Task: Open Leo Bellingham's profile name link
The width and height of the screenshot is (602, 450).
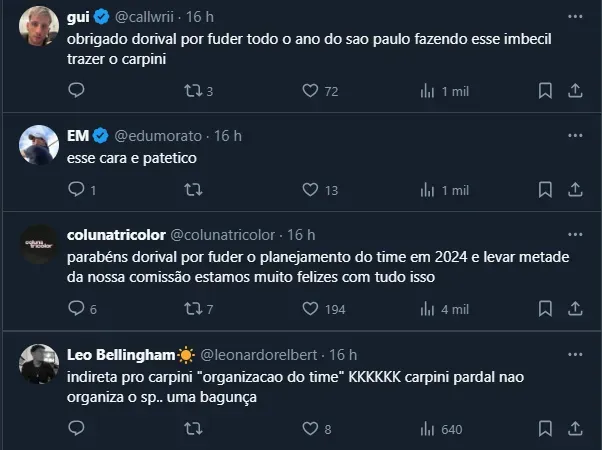Action: tap(120, 355)
